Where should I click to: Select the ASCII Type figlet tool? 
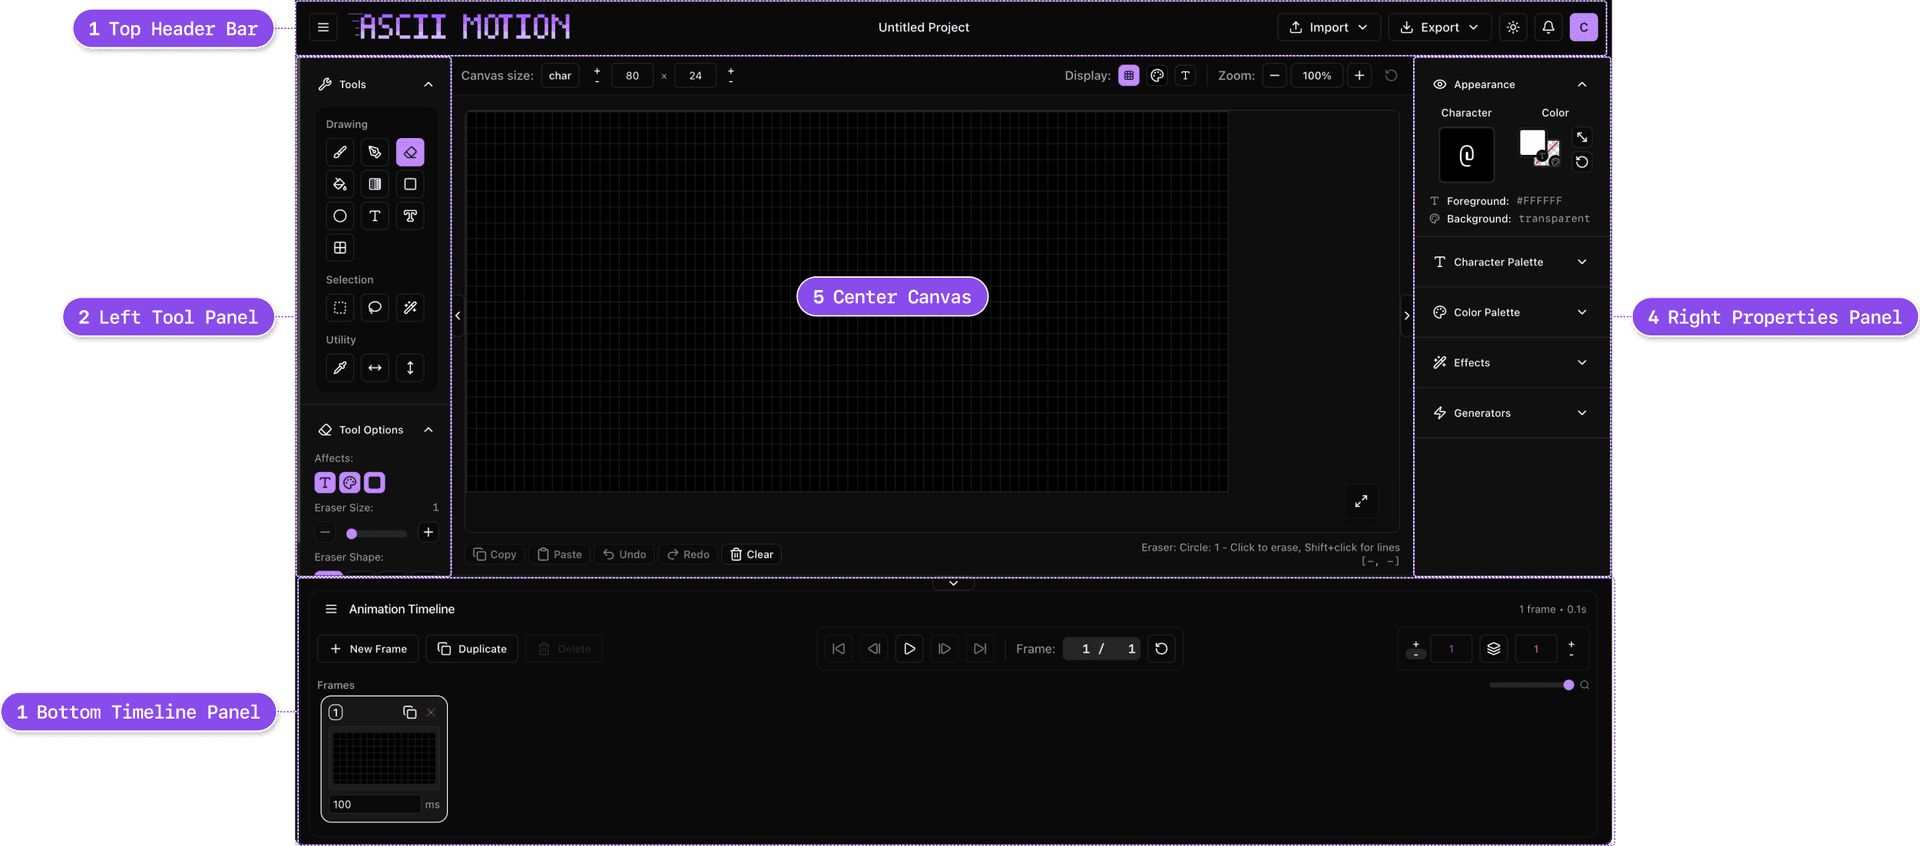click(410, 216)
